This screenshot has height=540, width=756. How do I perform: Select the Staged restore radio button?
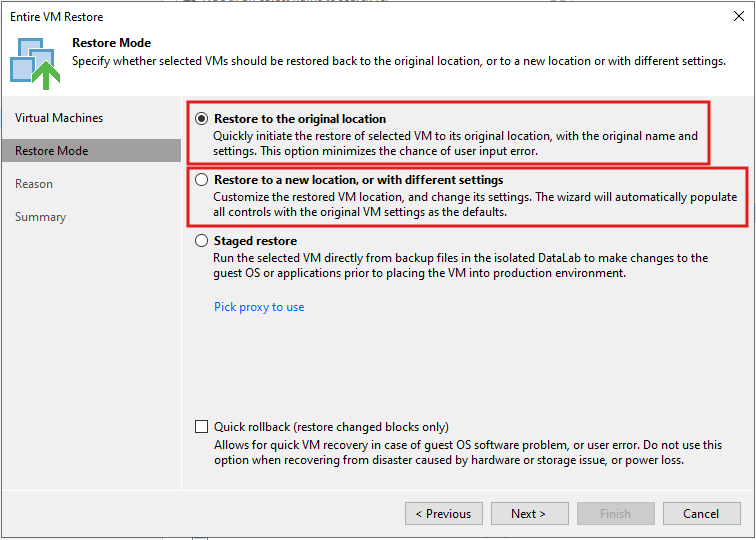point(202,241)
